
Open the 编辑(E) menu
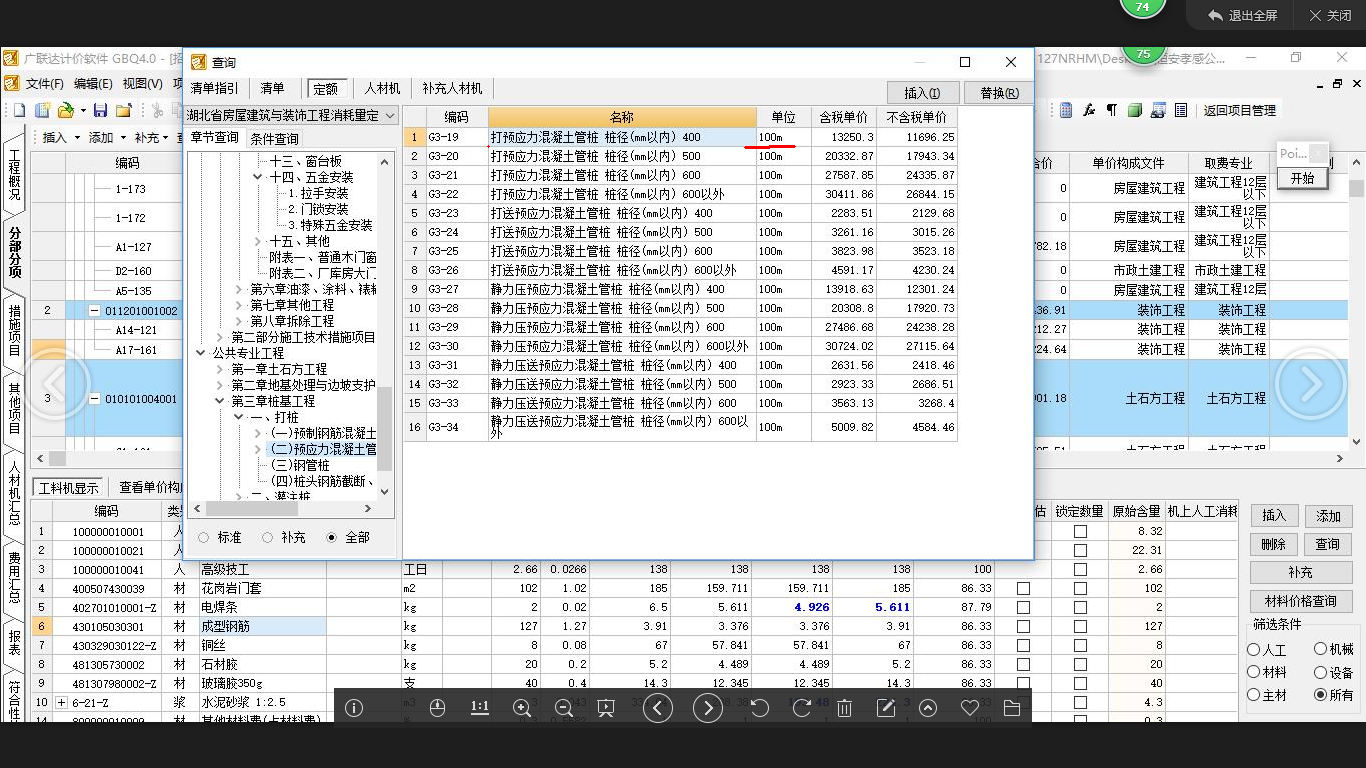(x=93, y=84)
